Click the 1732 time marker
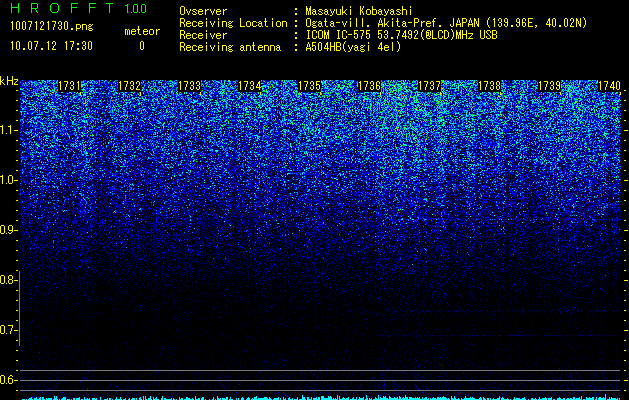Viewport: 629px width, 400px height. 130,86
